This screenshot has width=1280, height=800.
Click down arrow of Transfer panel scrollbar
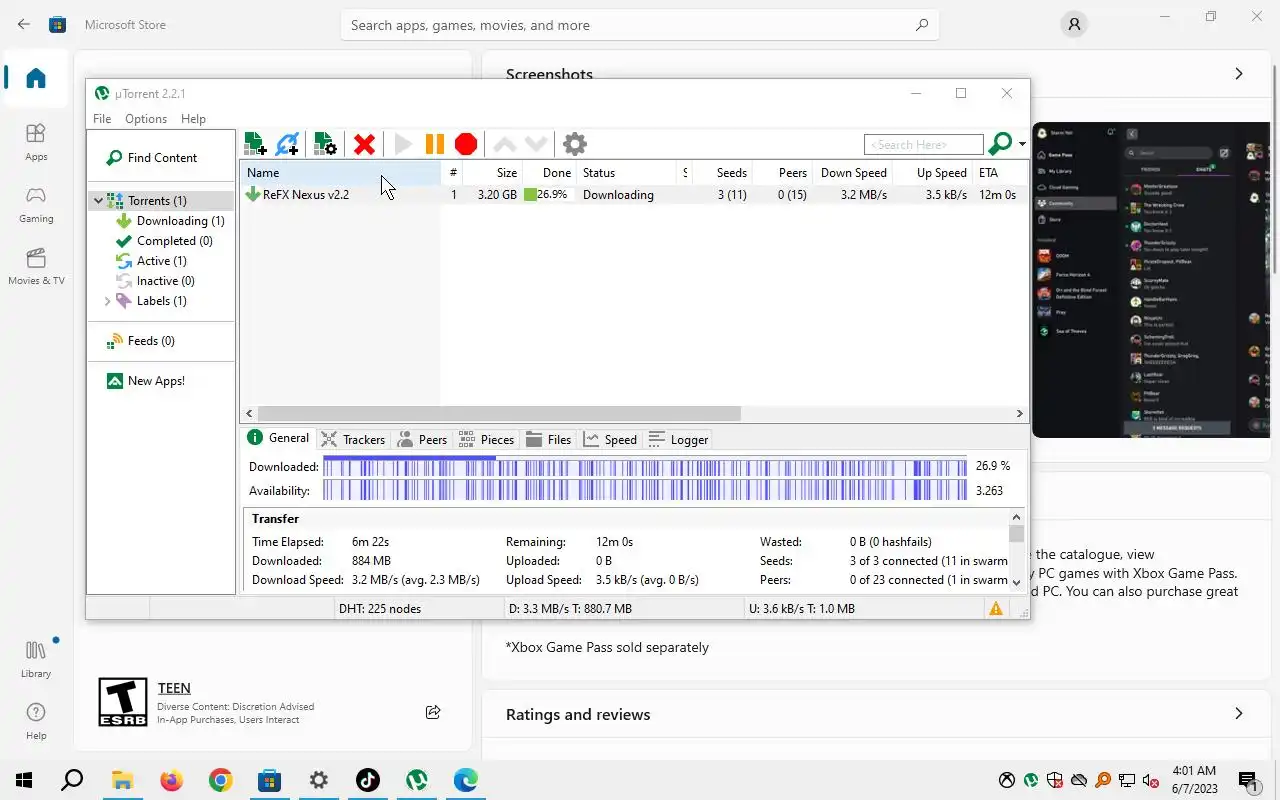1017,582
